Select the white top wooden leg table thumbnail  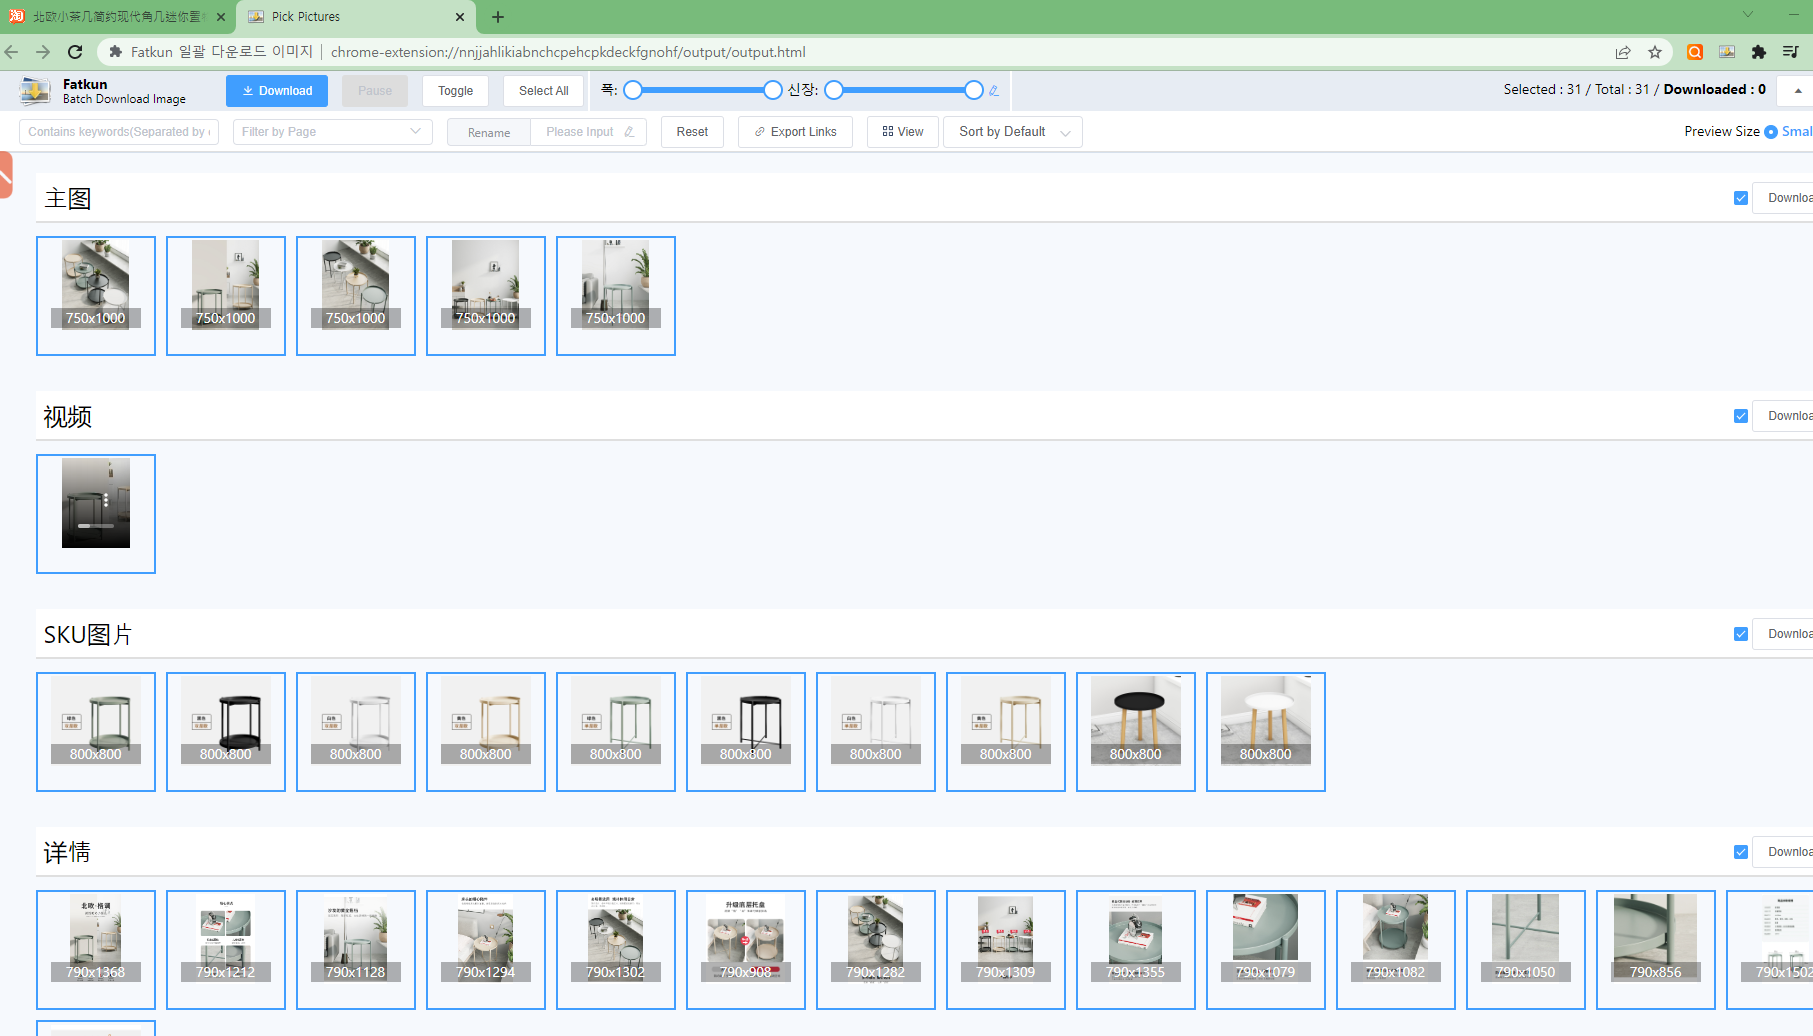click(1266, 732)
